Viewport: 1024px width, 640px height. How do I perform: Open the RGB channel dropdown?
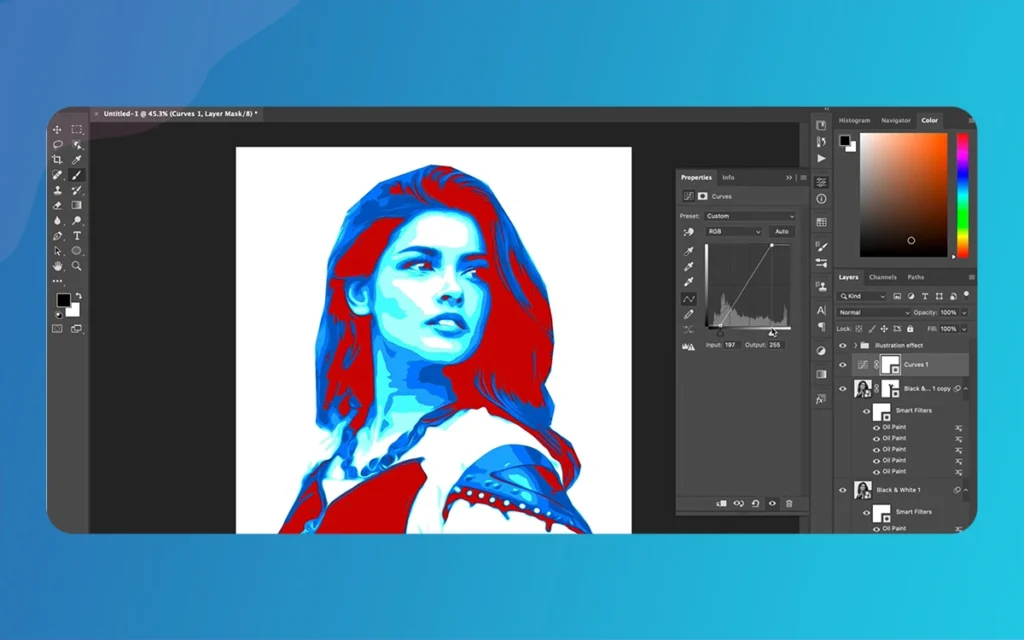coord(734,231)
